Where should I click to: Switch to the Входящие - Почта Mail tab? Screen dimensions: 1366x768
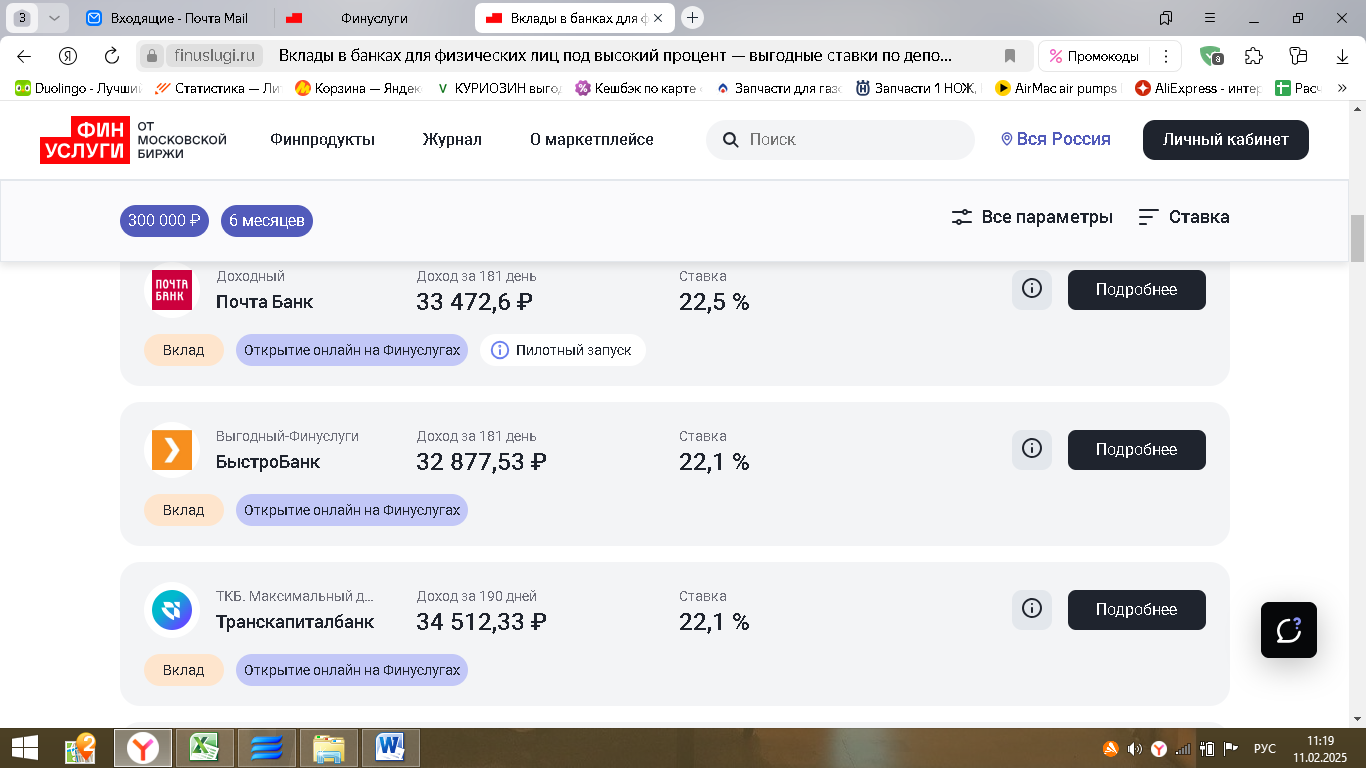point(166,18)
